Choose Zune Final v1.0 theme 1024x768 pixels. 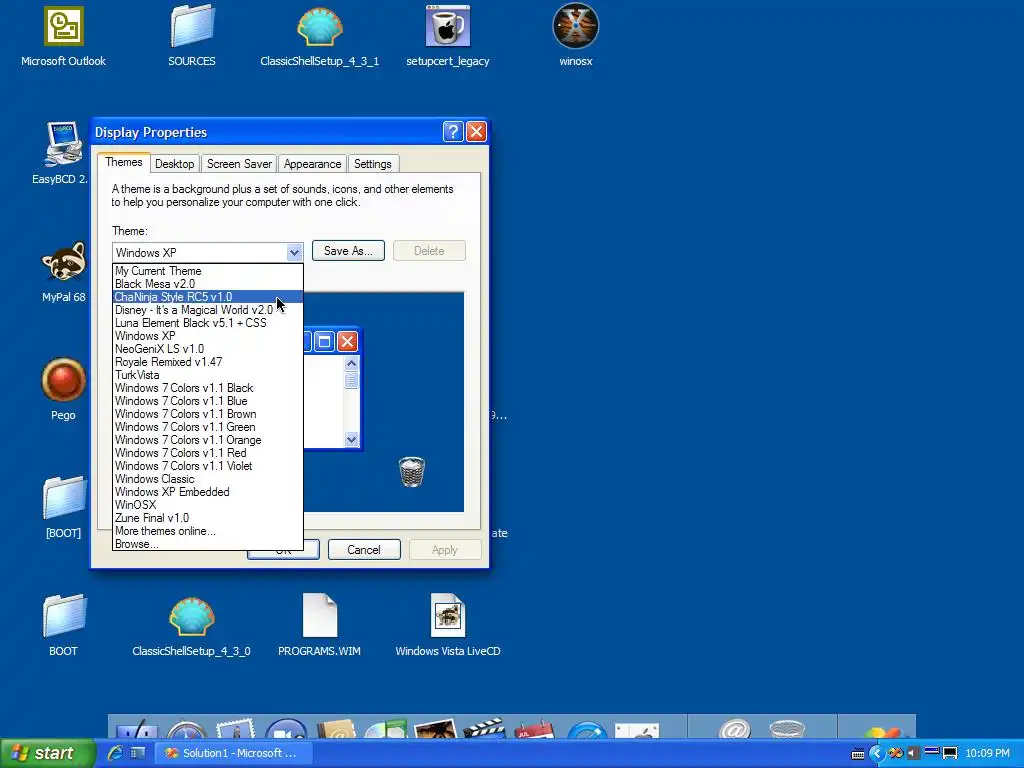[208, 518]
